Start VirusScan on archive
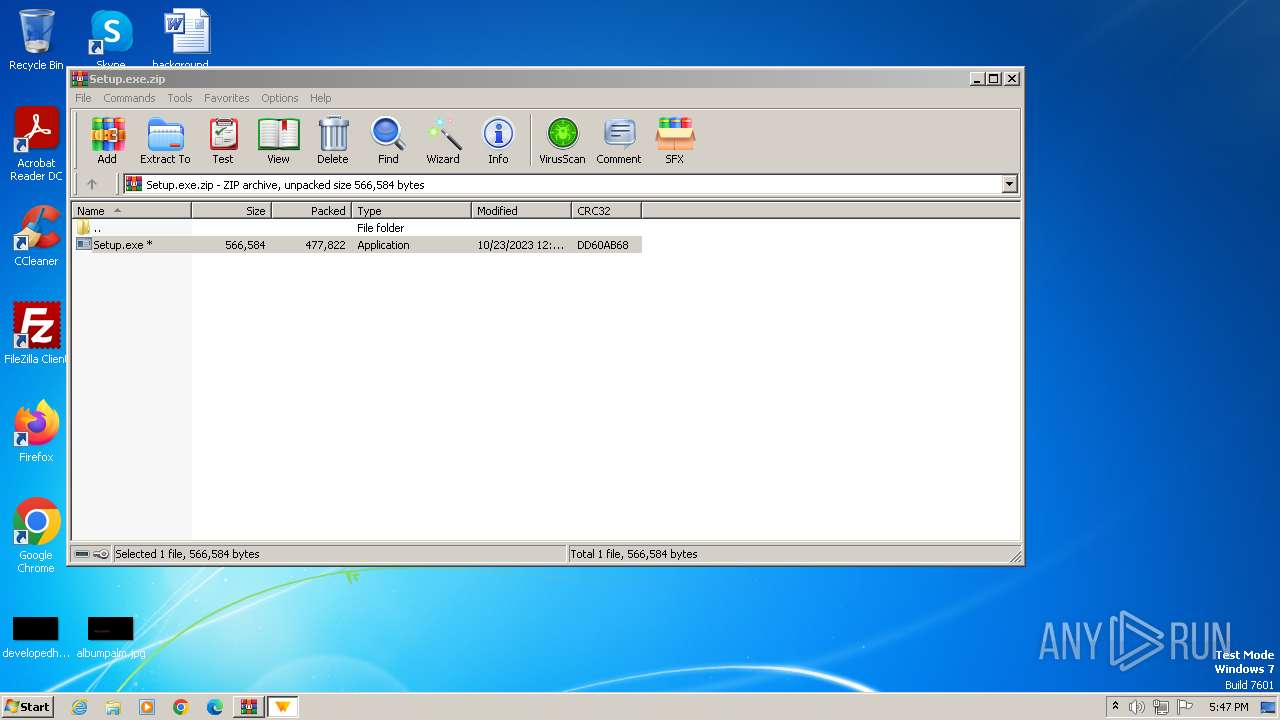This screenshot has width=1280, height=720. (x=562, y=140)
